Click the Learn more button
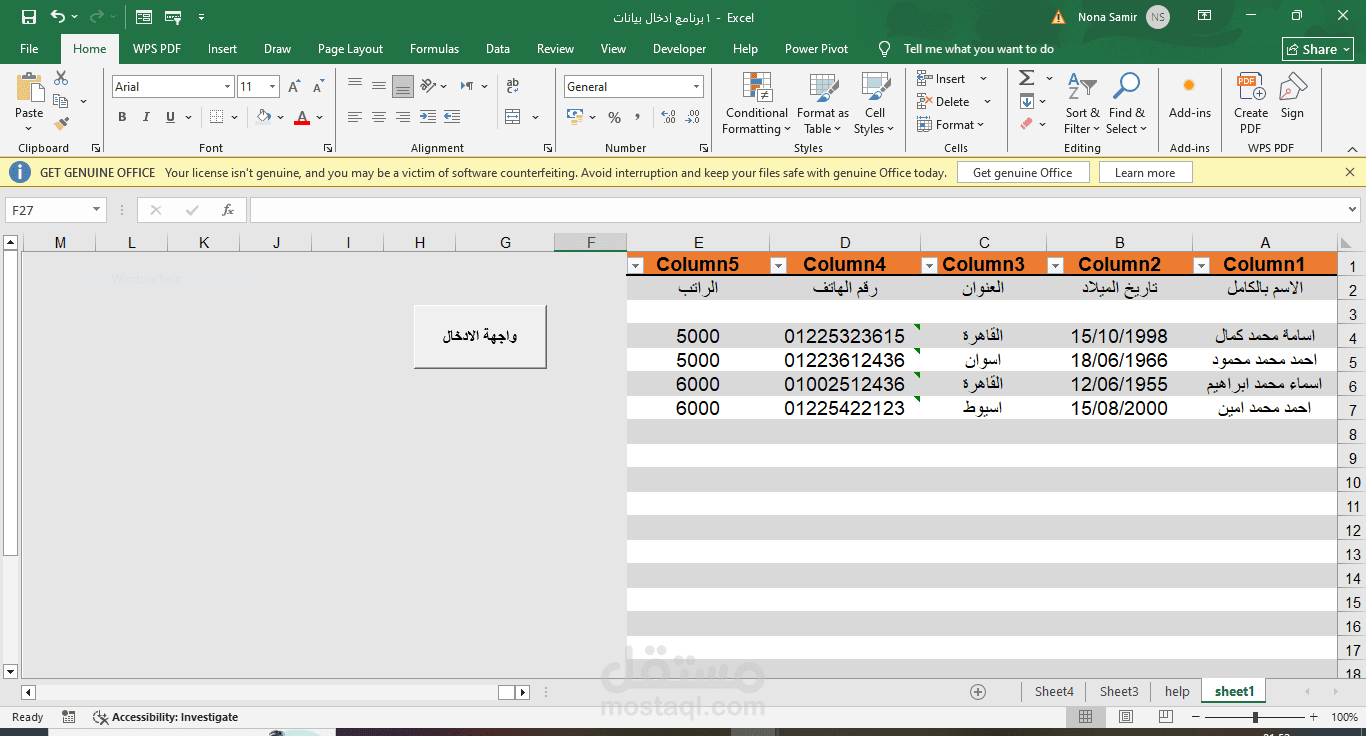Screen dimensions: 1366x736 point(1145,173)
